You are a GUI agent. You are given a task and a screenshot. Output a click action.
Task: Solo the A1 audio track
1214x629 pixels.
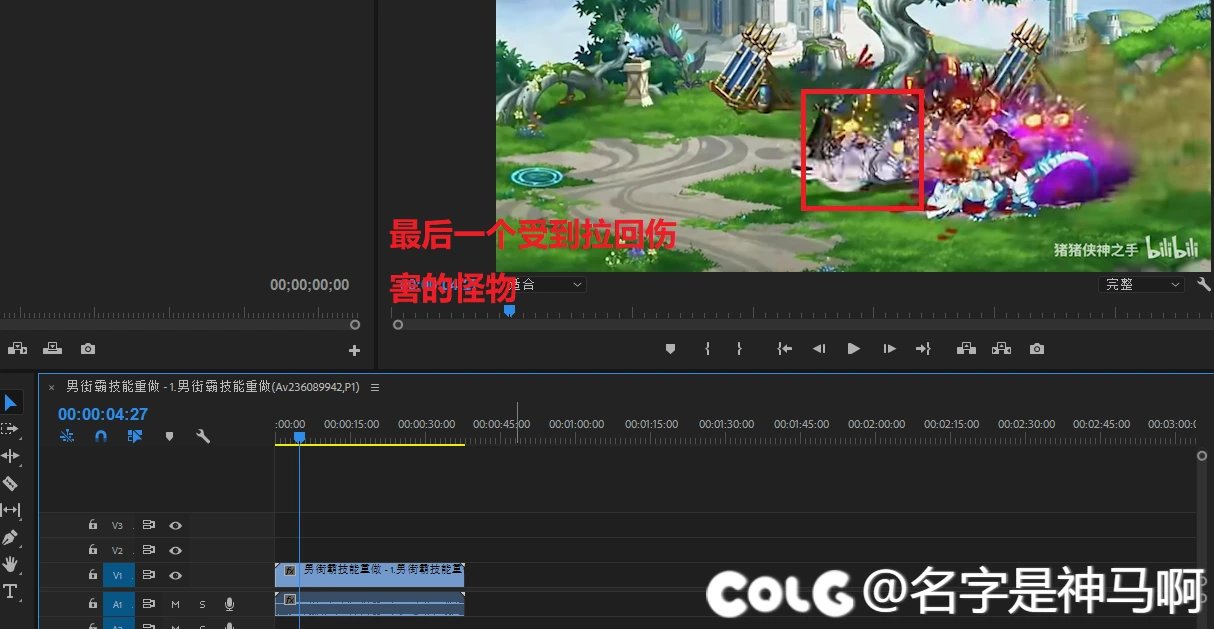coord(202,604)
